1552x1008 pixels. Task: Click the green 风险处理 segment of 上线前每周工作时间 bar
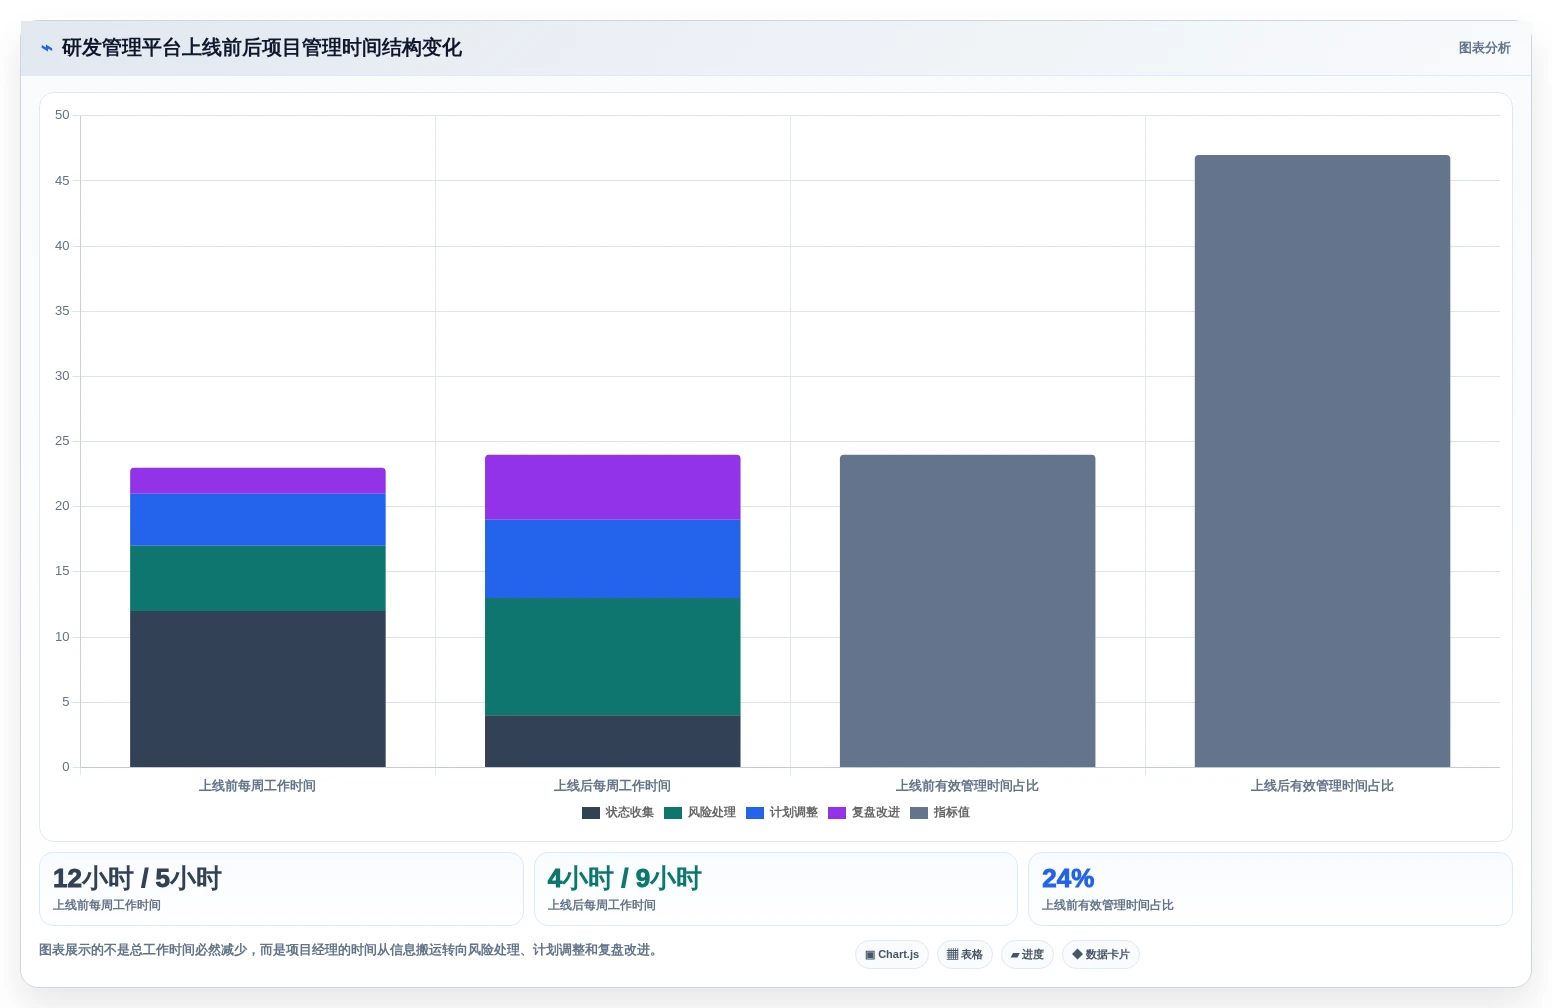click(x=258, y=578)
